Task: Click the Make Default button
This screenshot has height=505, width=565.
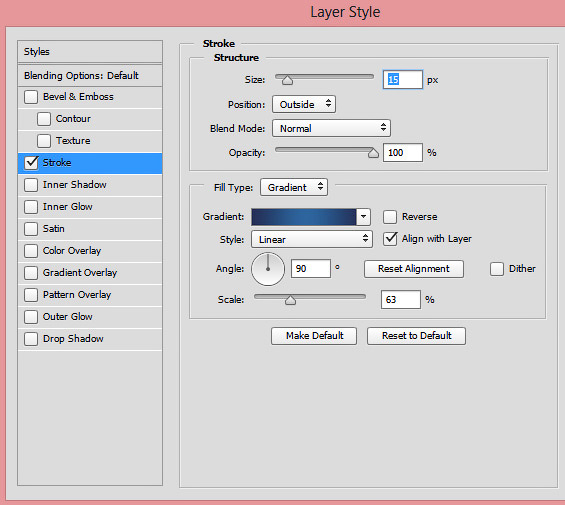Action: [x=314, y=336]
